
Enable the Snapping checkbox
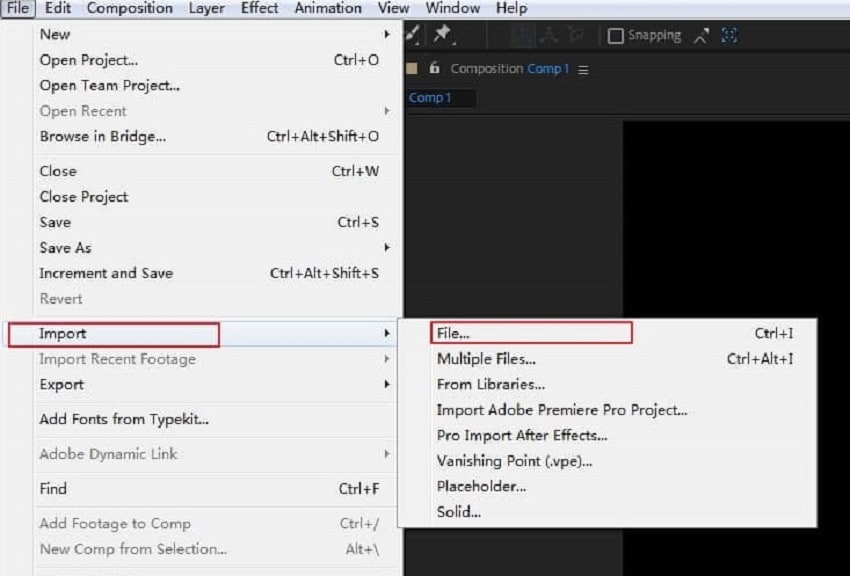point(615,36)
